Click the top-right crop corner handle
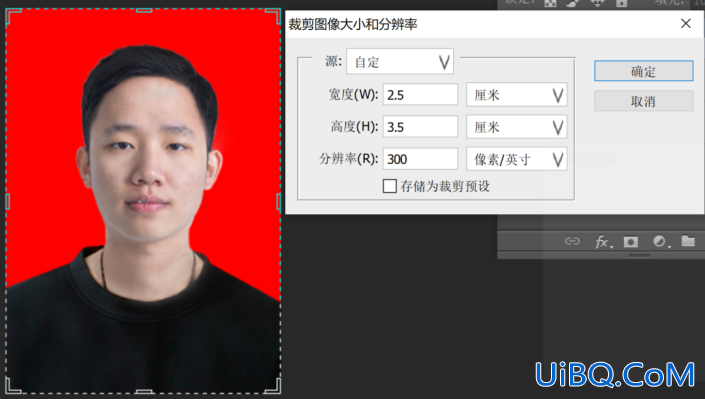 [273, 17]
